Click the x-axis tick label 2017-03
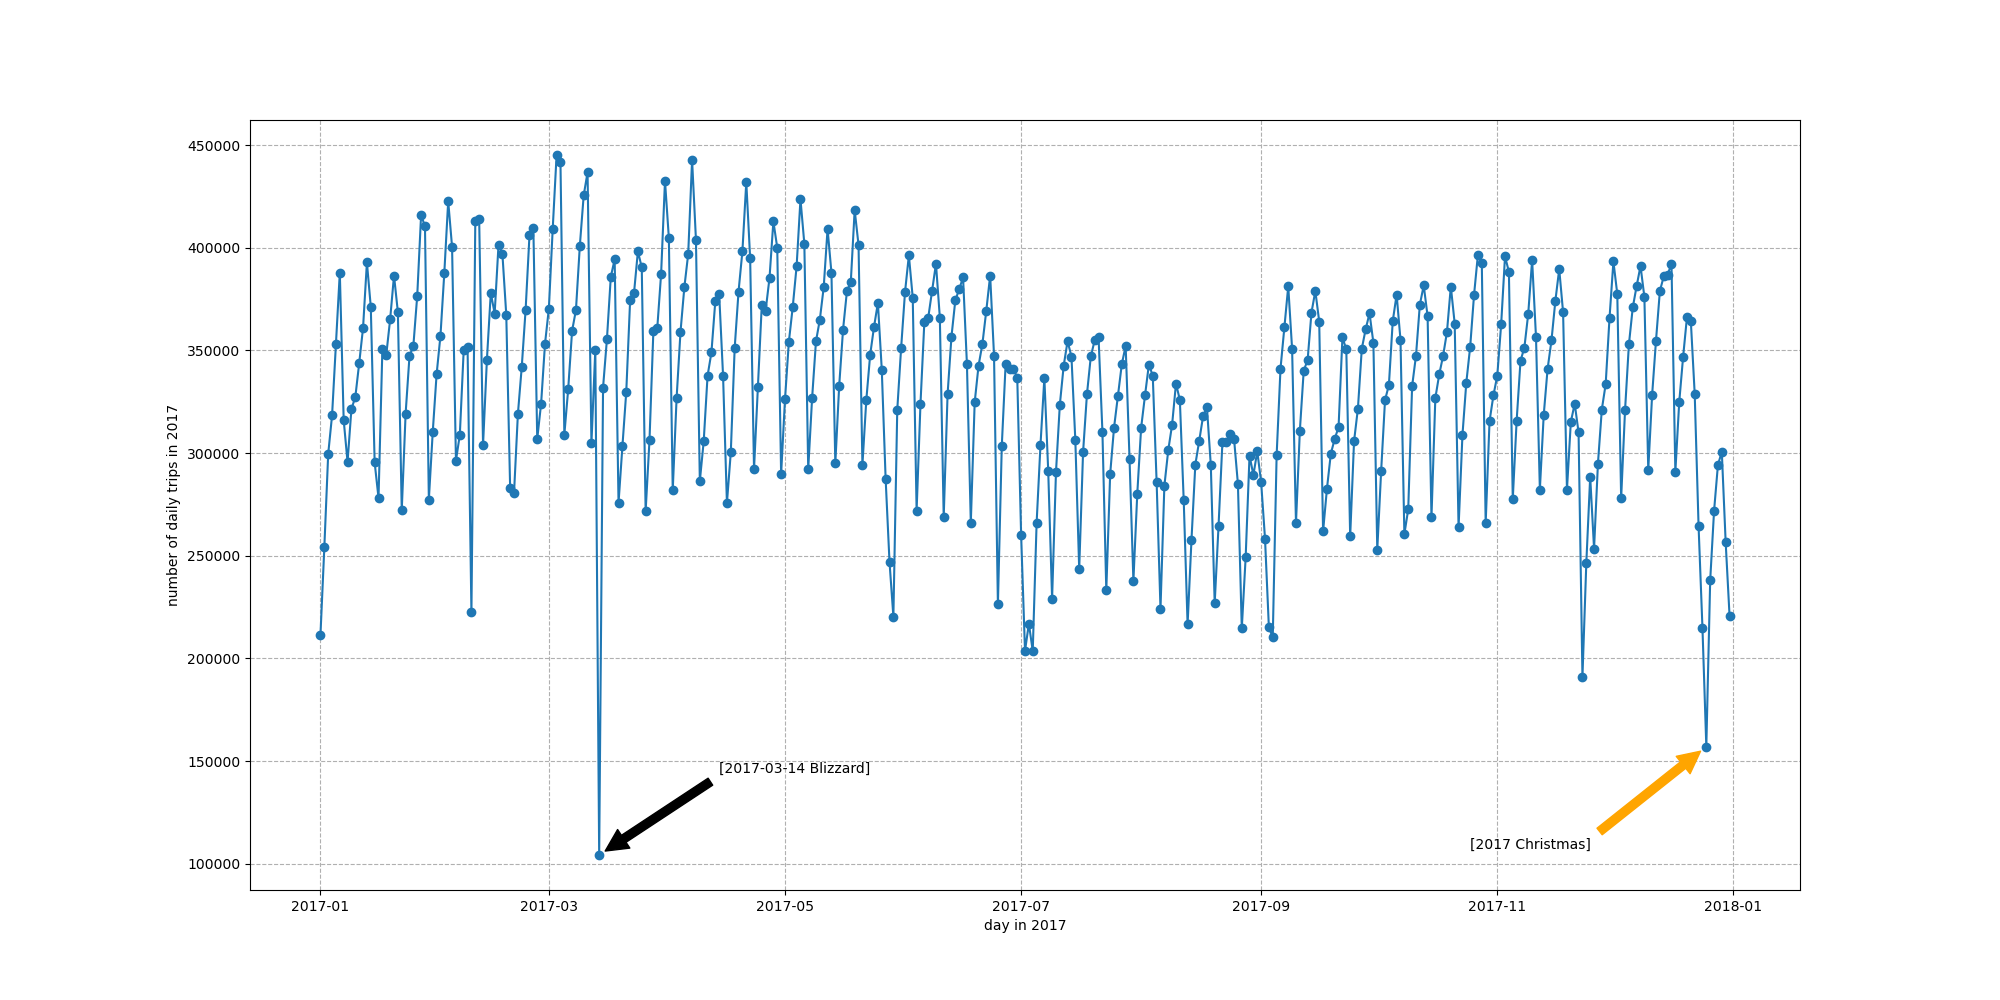This screenshot has width=2000, height=1000. [548, 907]
